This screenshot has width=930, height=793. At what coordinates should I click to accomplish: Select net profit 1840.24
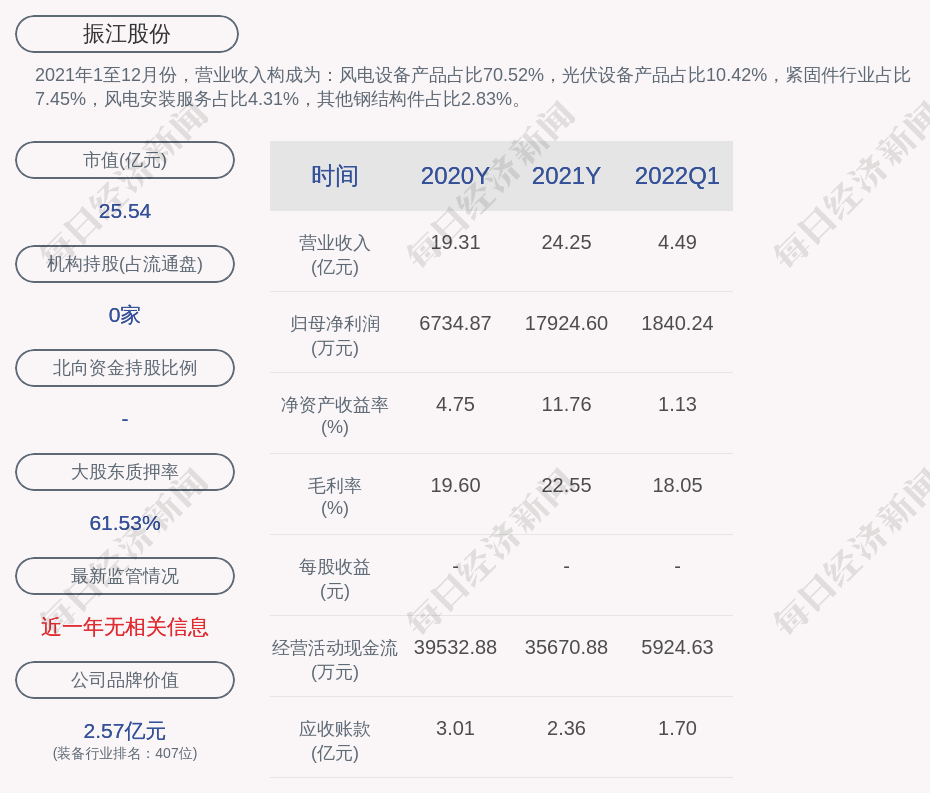point(677,323)
